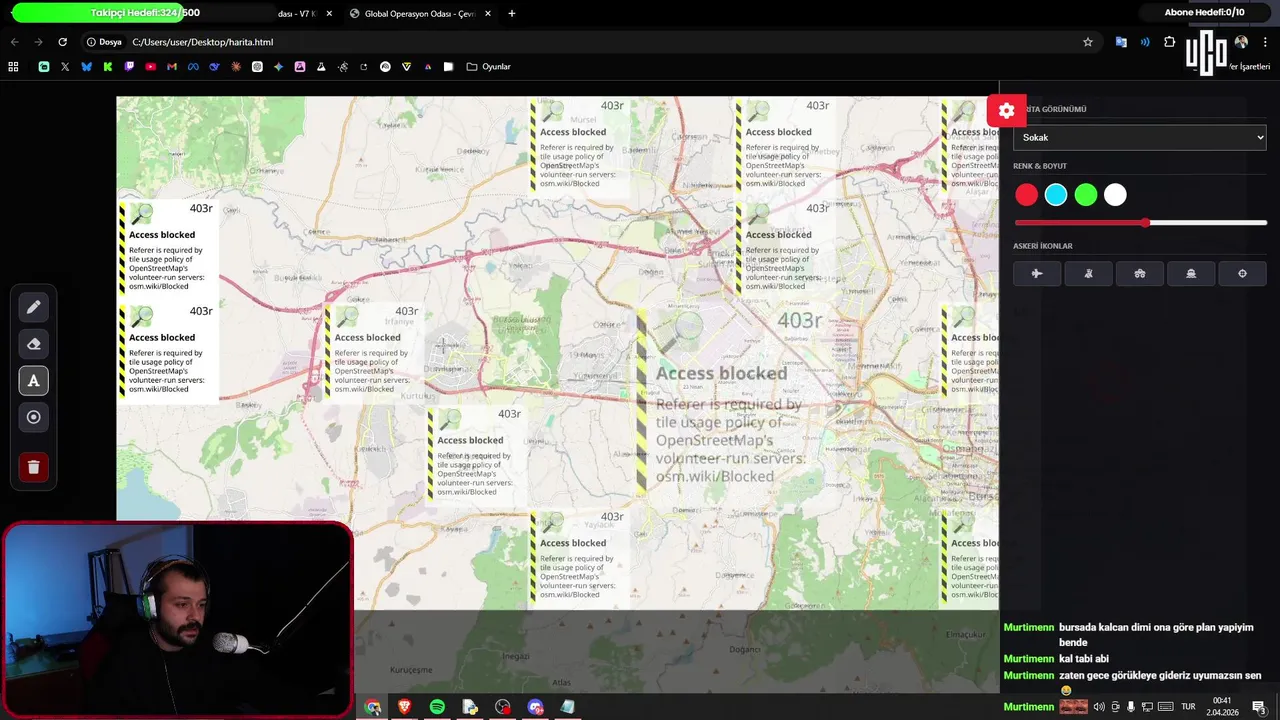The width and height of the screenshot is (1280, 720).
Task: Click the taskbar clock showing 00:41
Action: 1222,706
